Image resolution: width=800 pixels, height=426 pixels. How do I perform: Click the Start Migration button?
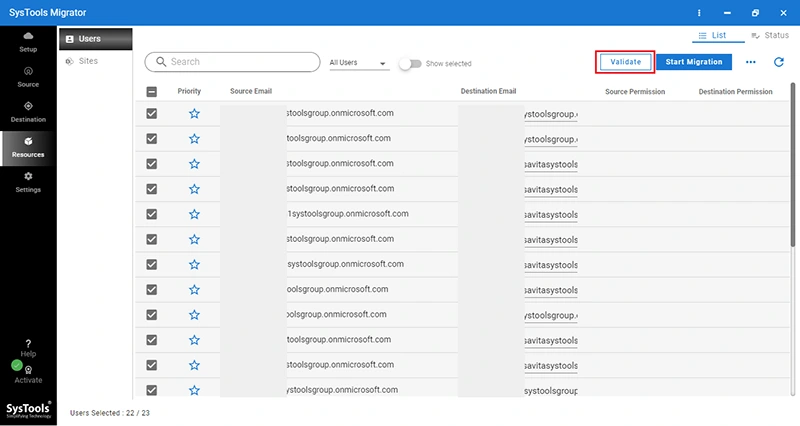[694, 62]
